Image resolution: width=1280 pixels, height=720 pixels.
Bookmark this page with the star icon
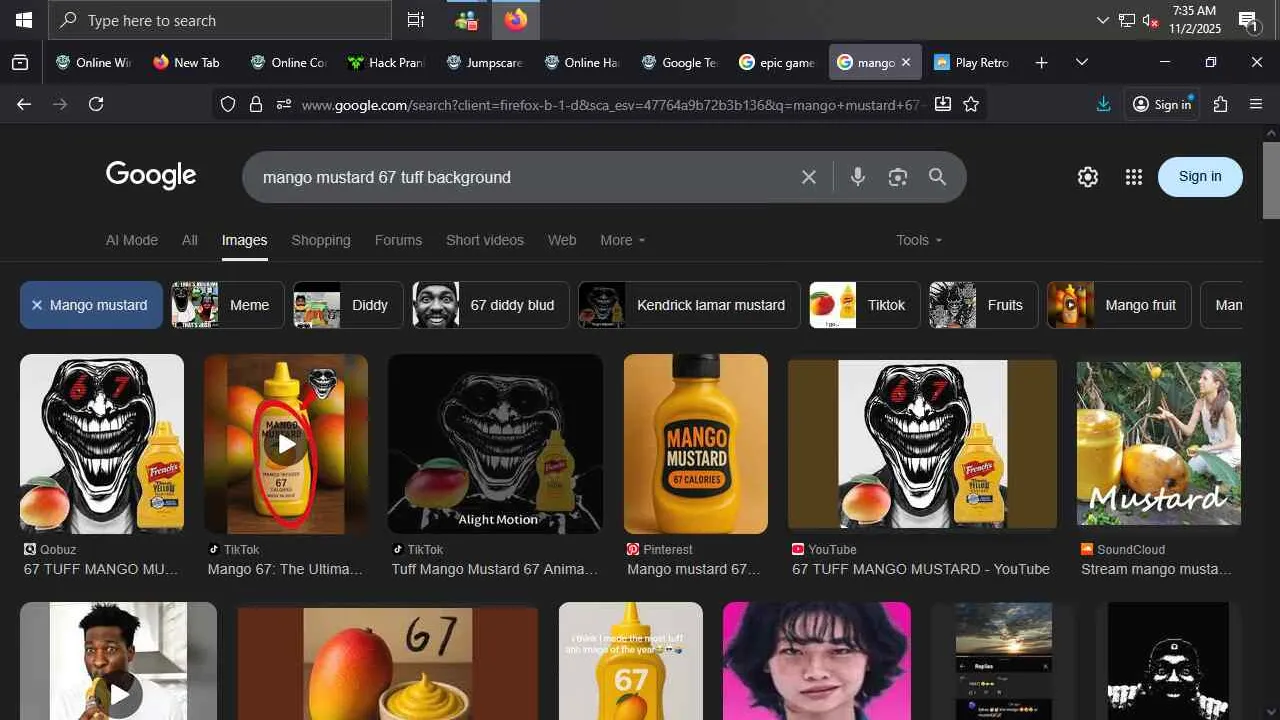click(x=971, y=104)
